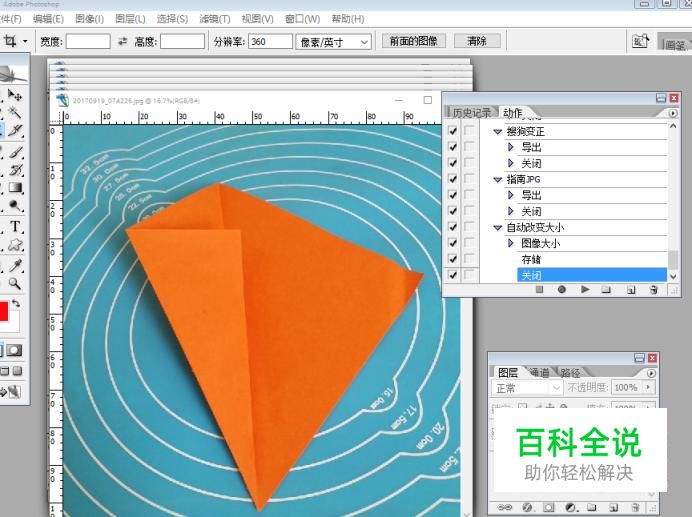Viewport: 692px width, 517px height.
Task: Open the file browser icon in options bar
Action: tap(641, 41)
